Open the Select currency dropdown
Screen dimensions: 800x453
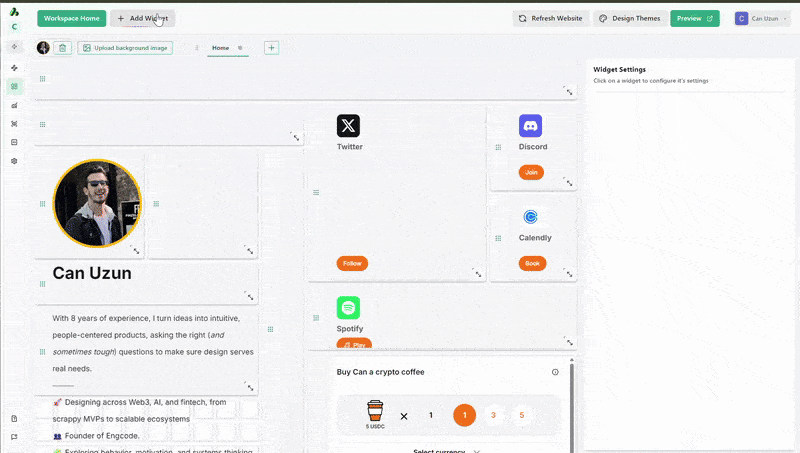pyautogui.click(x=446, y=450)
